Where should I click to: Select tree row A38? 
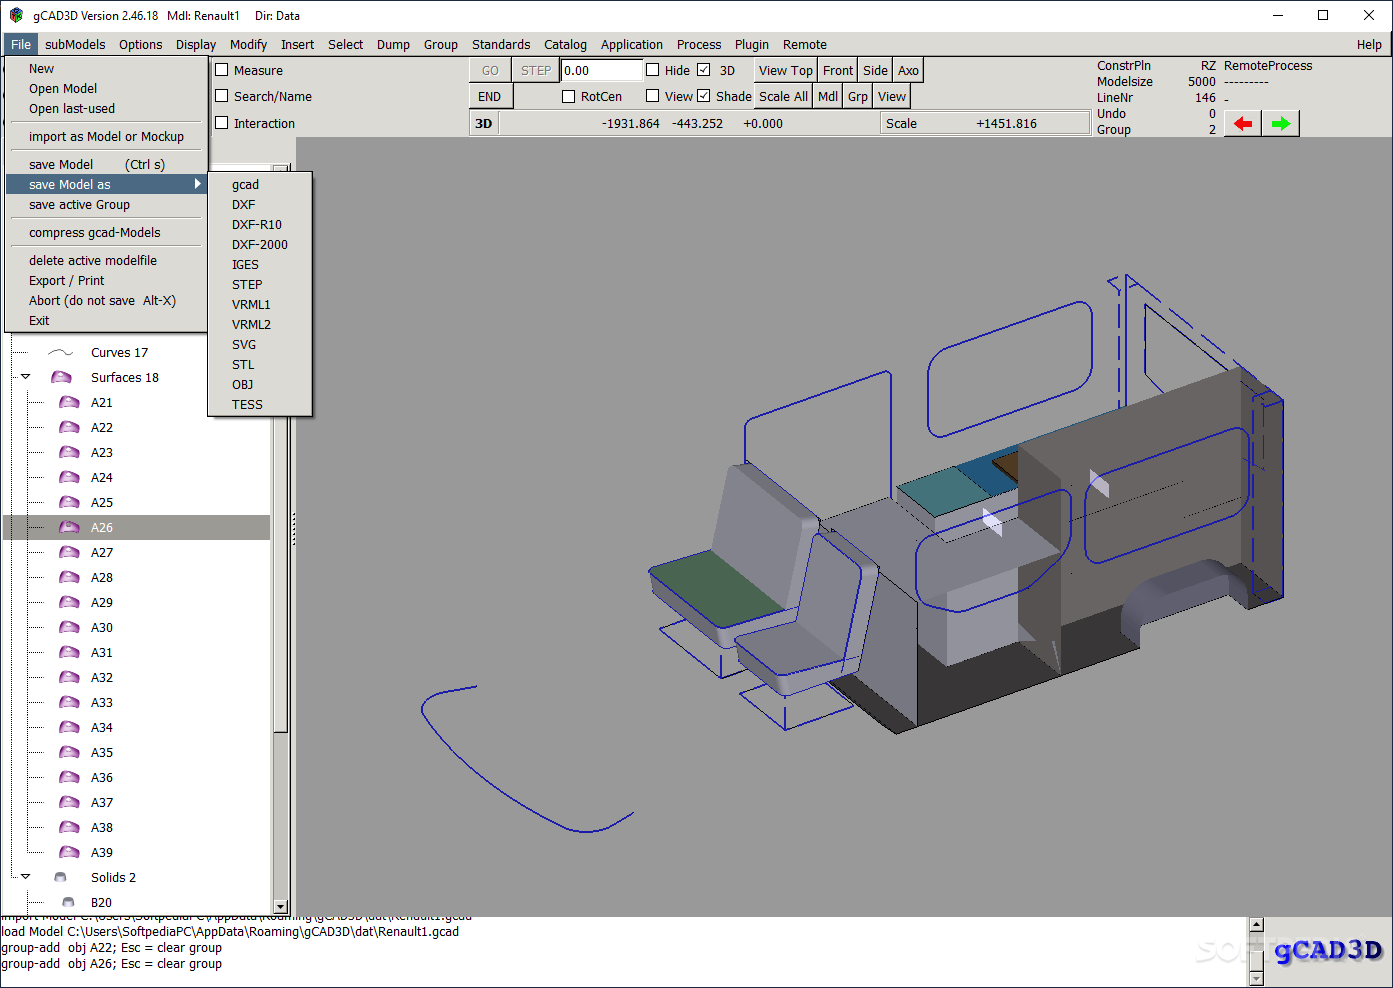[x=137, y=827]
